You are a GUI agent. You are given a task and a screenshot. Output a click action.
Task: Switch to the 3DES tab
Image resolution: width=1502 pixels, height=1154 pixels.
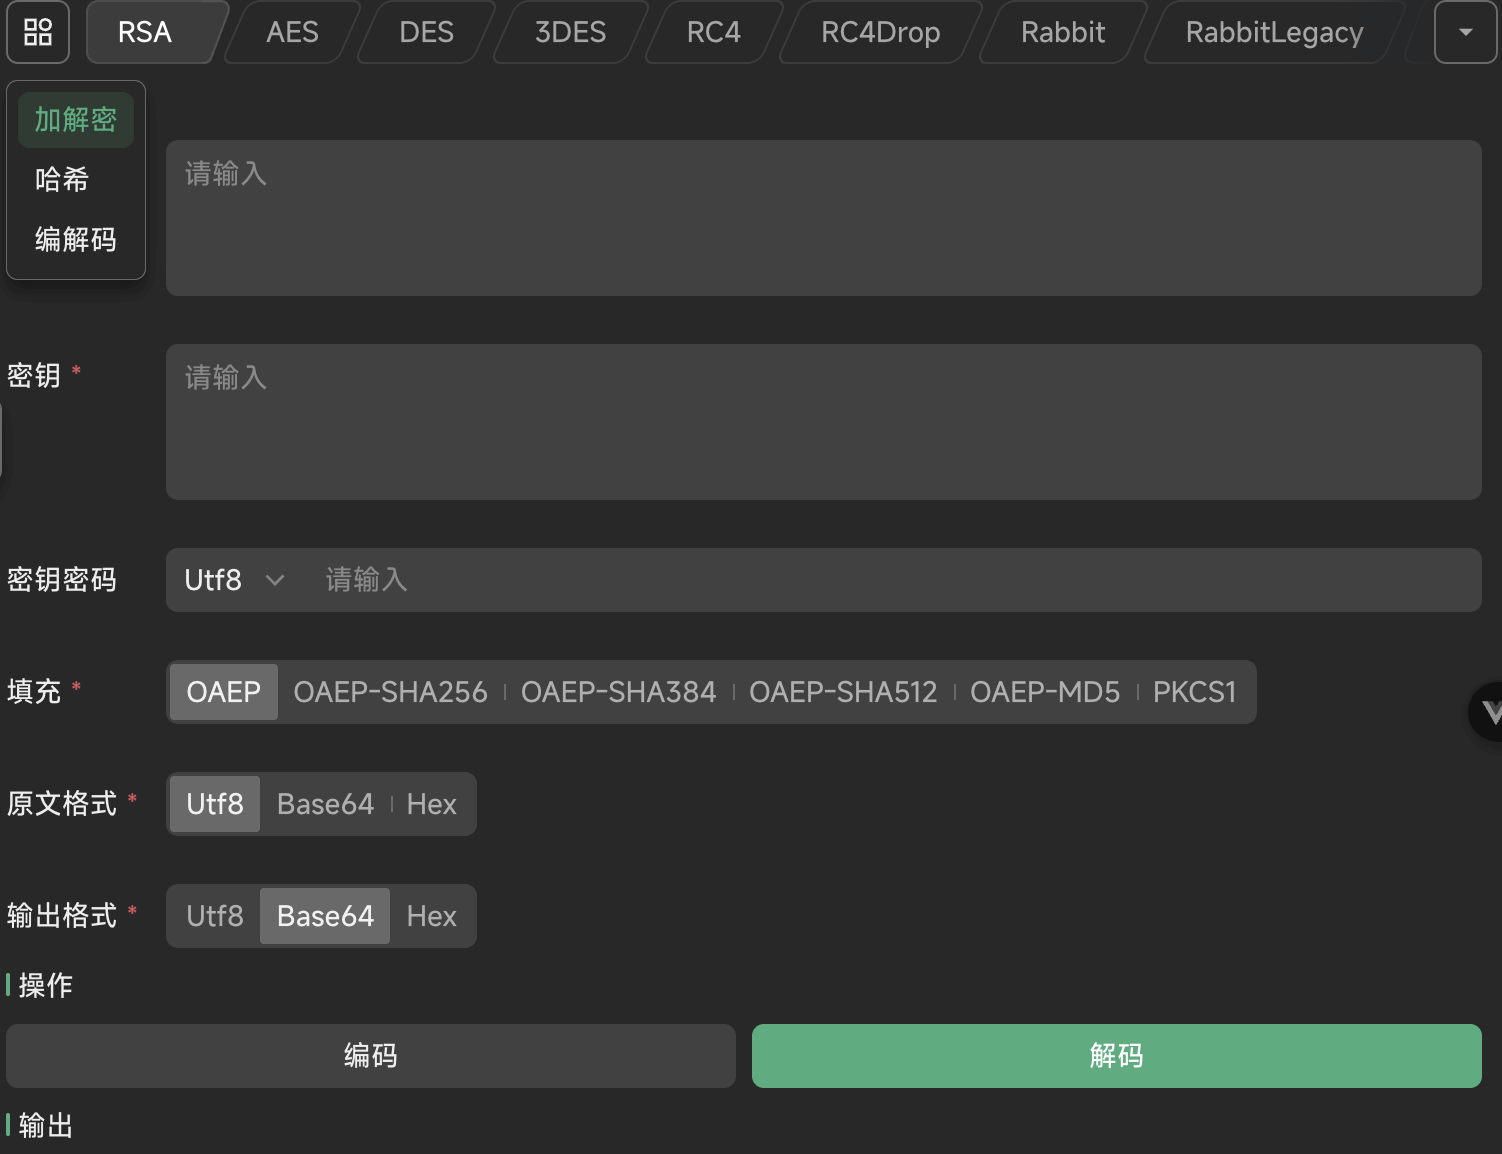(569, 32)
